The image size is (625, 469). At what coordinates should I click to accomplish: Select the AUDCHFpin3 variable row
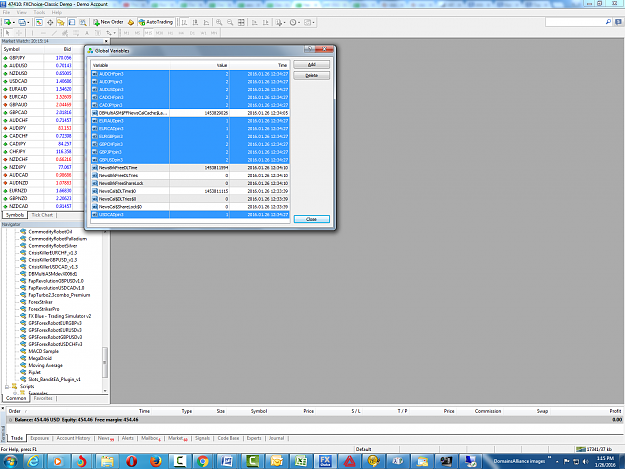tap(190, 74)
